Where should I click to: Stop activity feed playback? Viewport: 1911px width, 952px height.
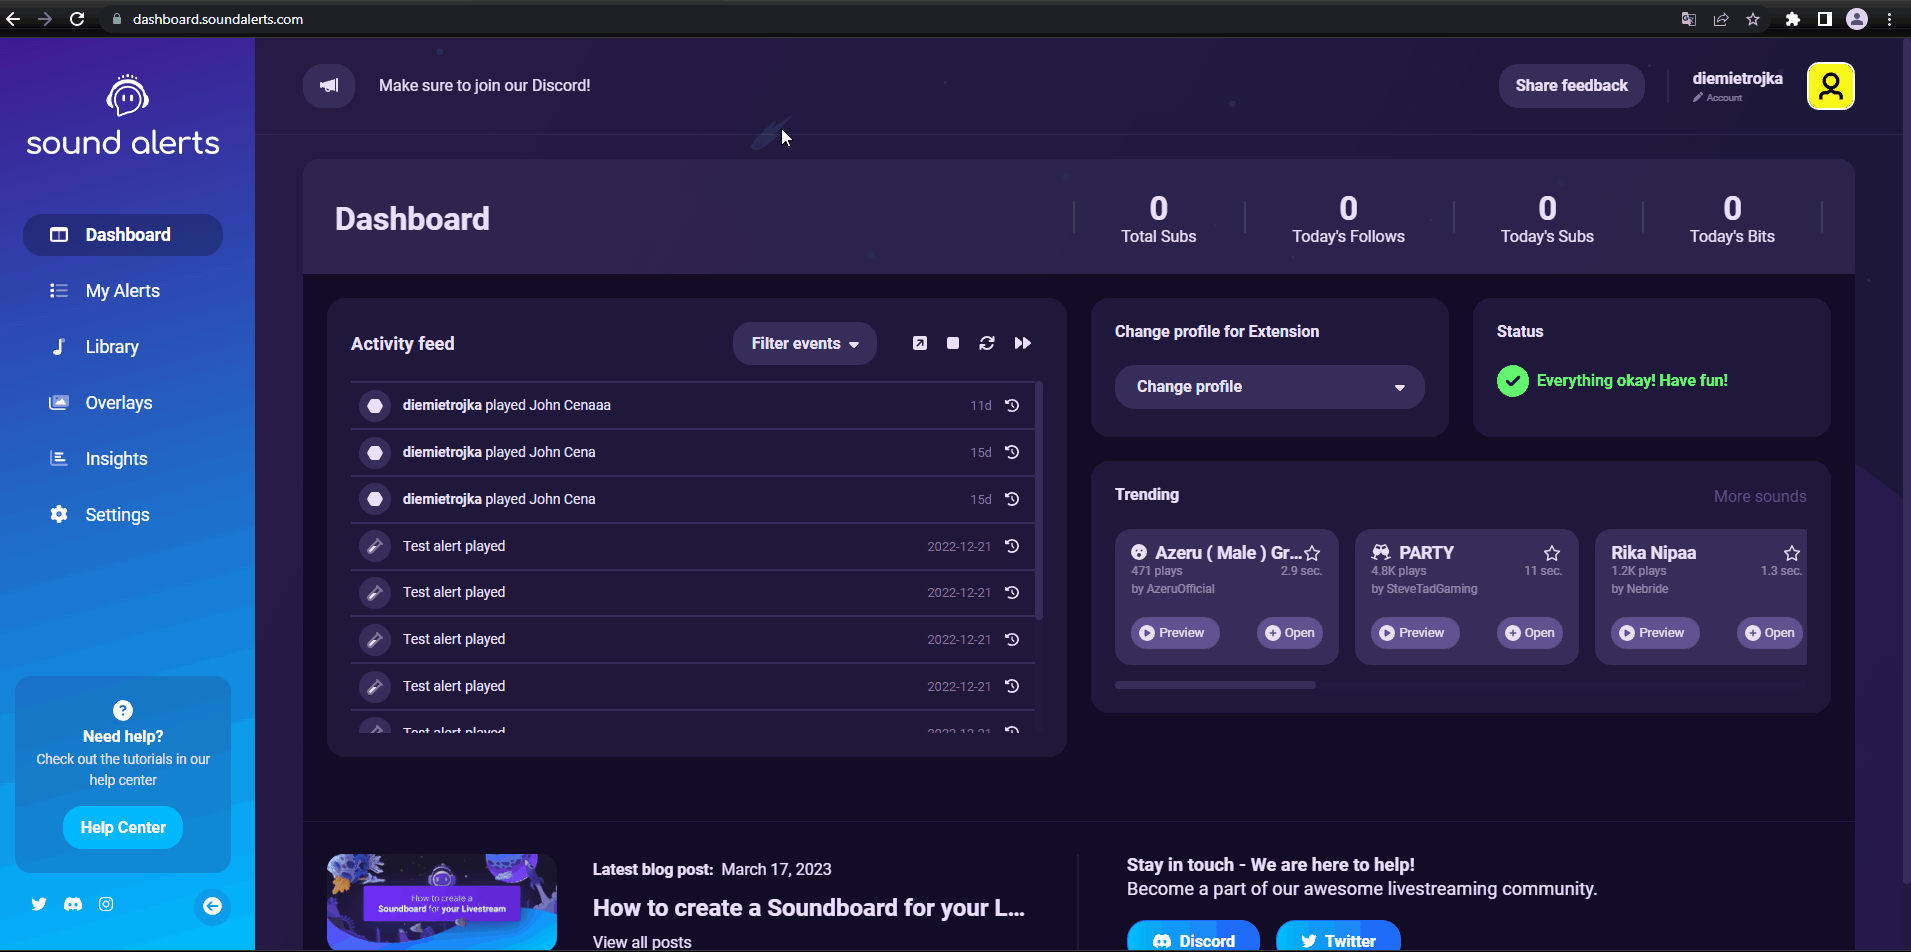tap(953, 343)
